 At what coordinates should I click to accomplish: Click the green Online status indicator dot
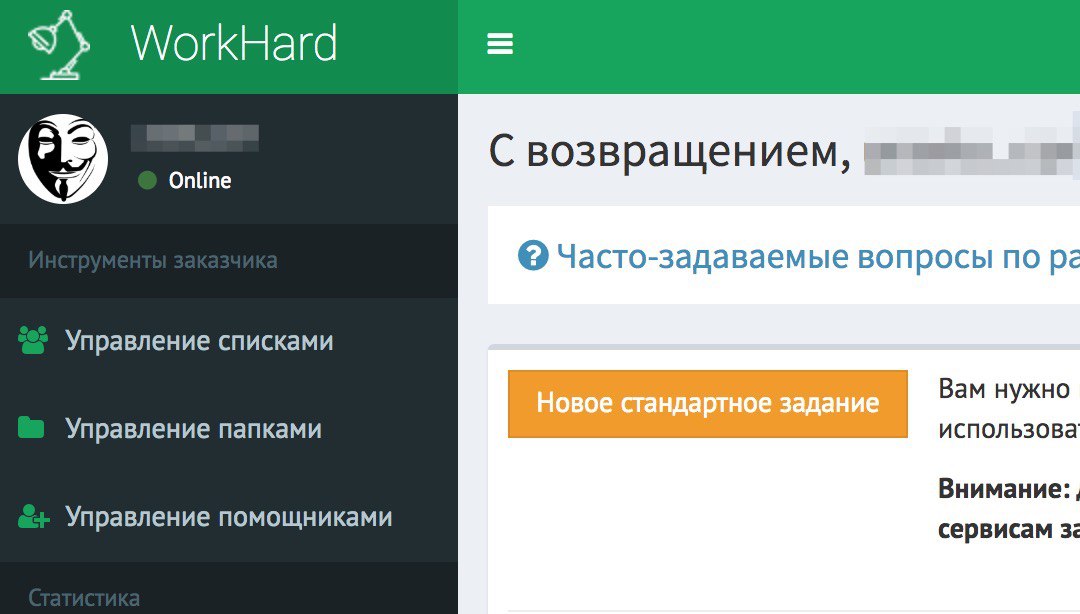tap(147, 181)
